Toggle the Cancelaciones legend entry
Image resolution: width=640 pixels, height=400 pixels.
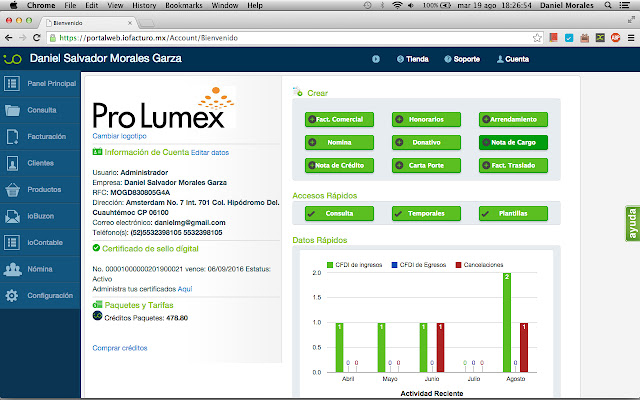point(479,265)
